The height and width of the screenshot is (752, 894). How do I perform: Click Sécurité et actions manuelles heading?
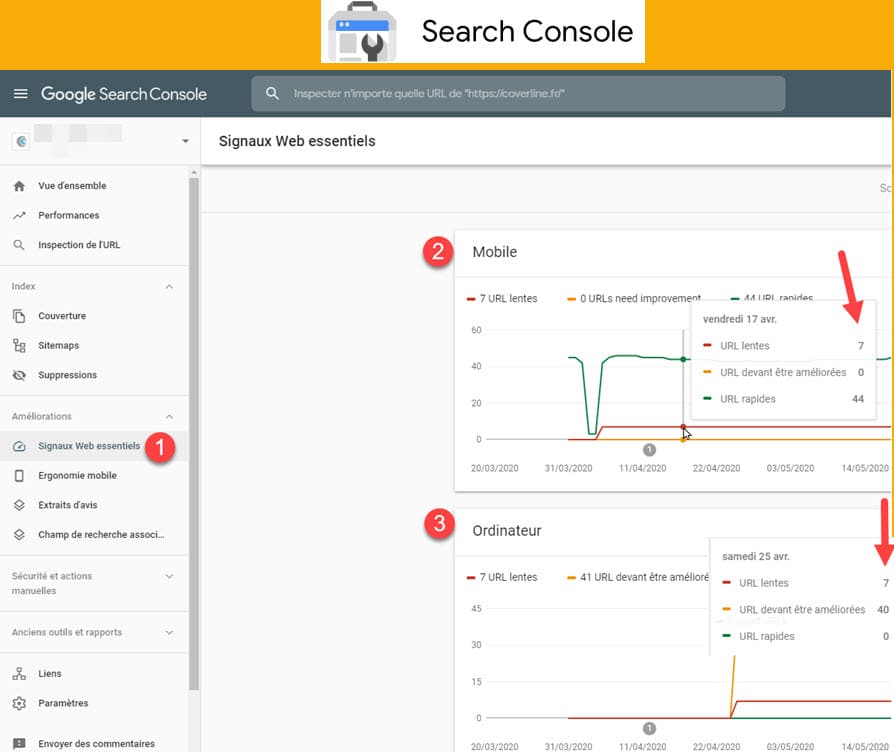pos(52,583)
